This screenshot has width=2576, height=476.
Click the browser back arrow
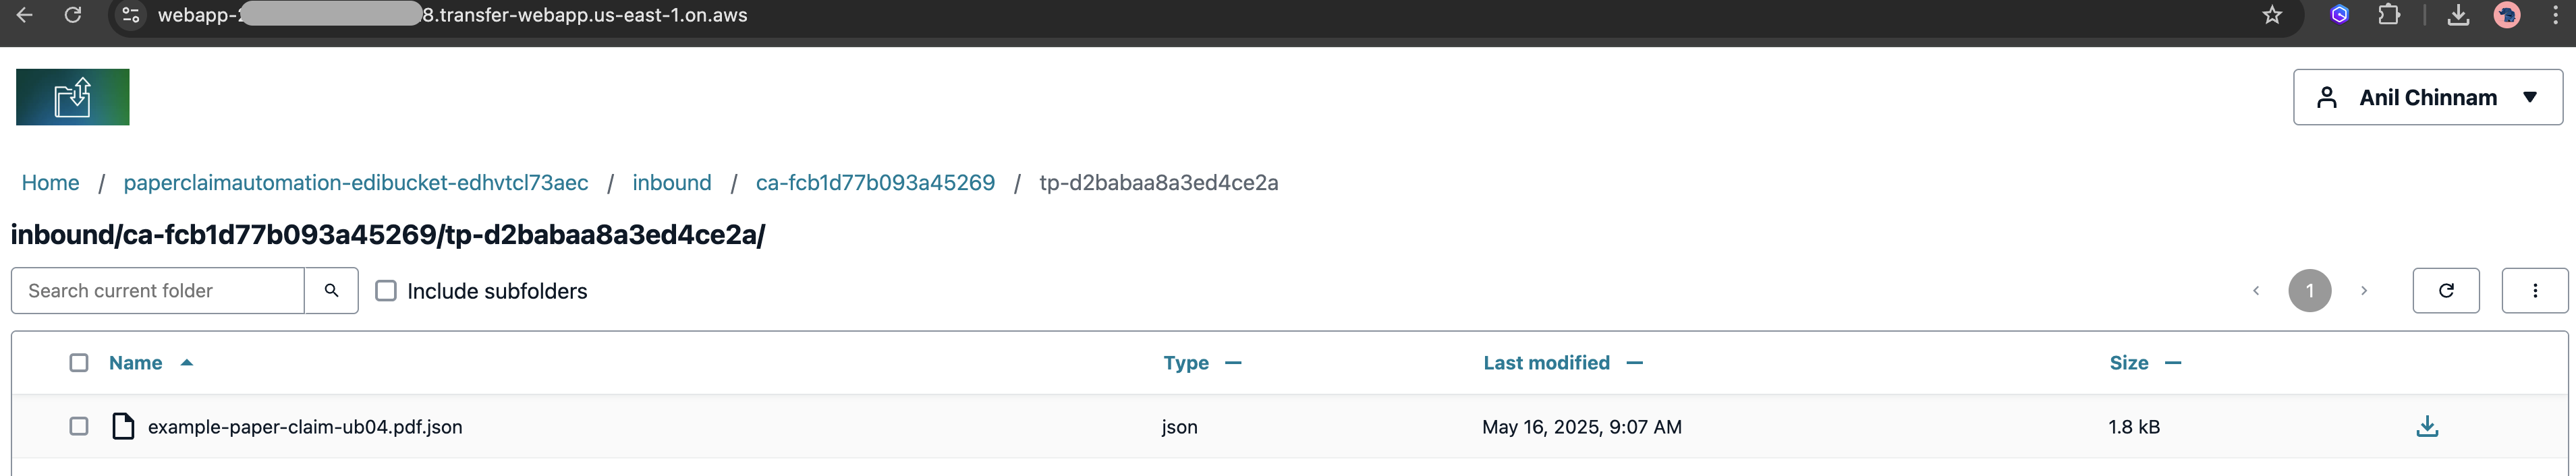coord(24,15)
